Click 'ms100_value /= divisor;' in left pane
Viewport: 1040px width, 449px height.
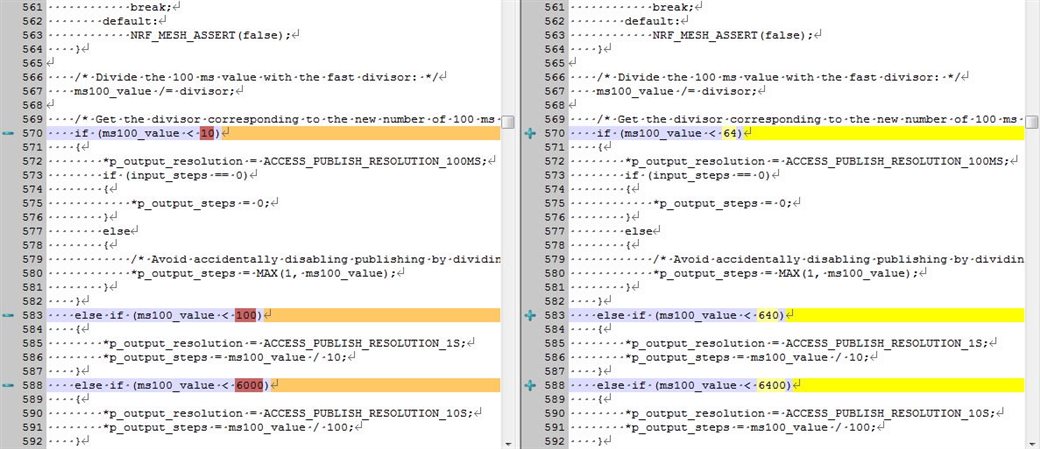(155, 91)
